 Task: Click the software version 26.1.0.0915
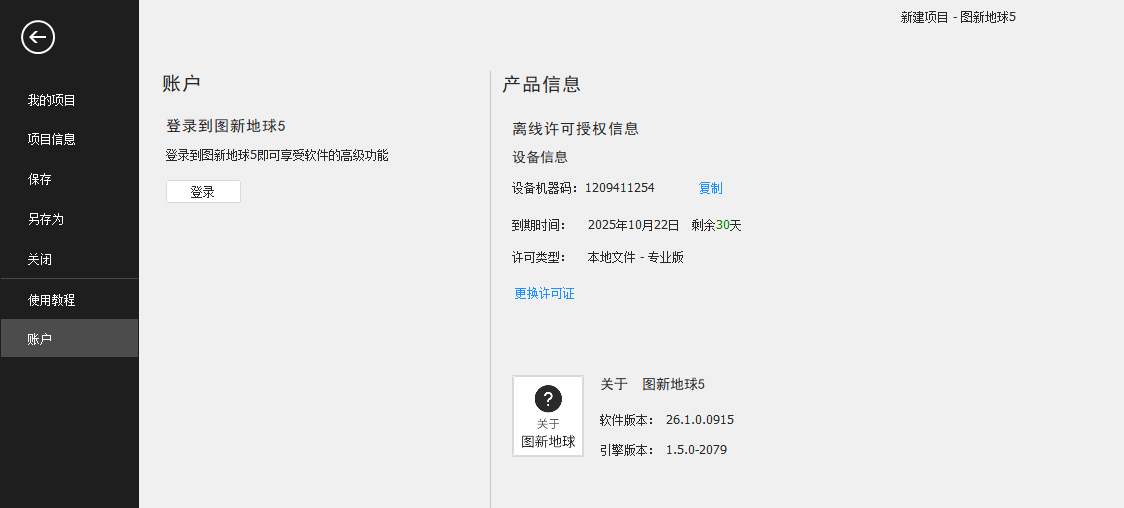[699, 420]
